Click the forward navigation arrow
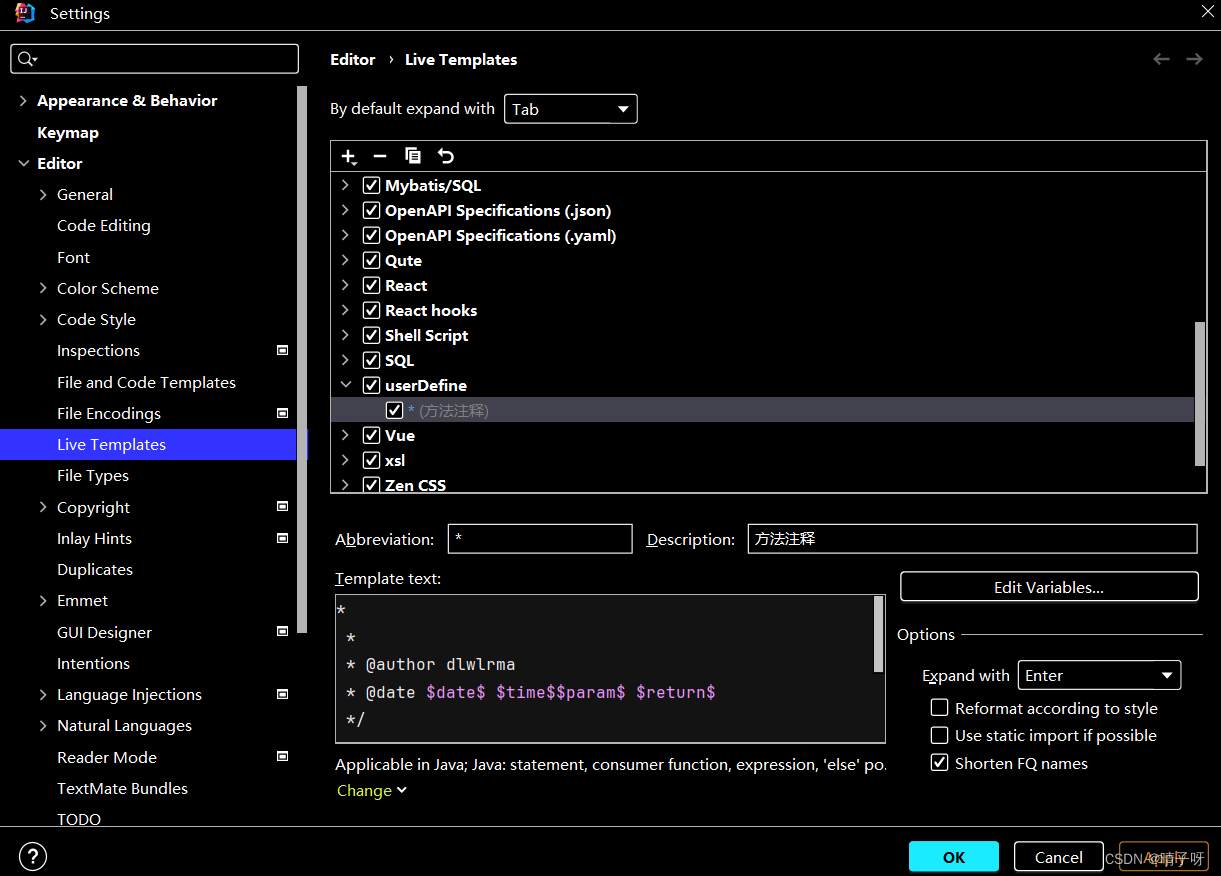The width and height of the screenshot is (1221, 876). (x=1194, y=59)
